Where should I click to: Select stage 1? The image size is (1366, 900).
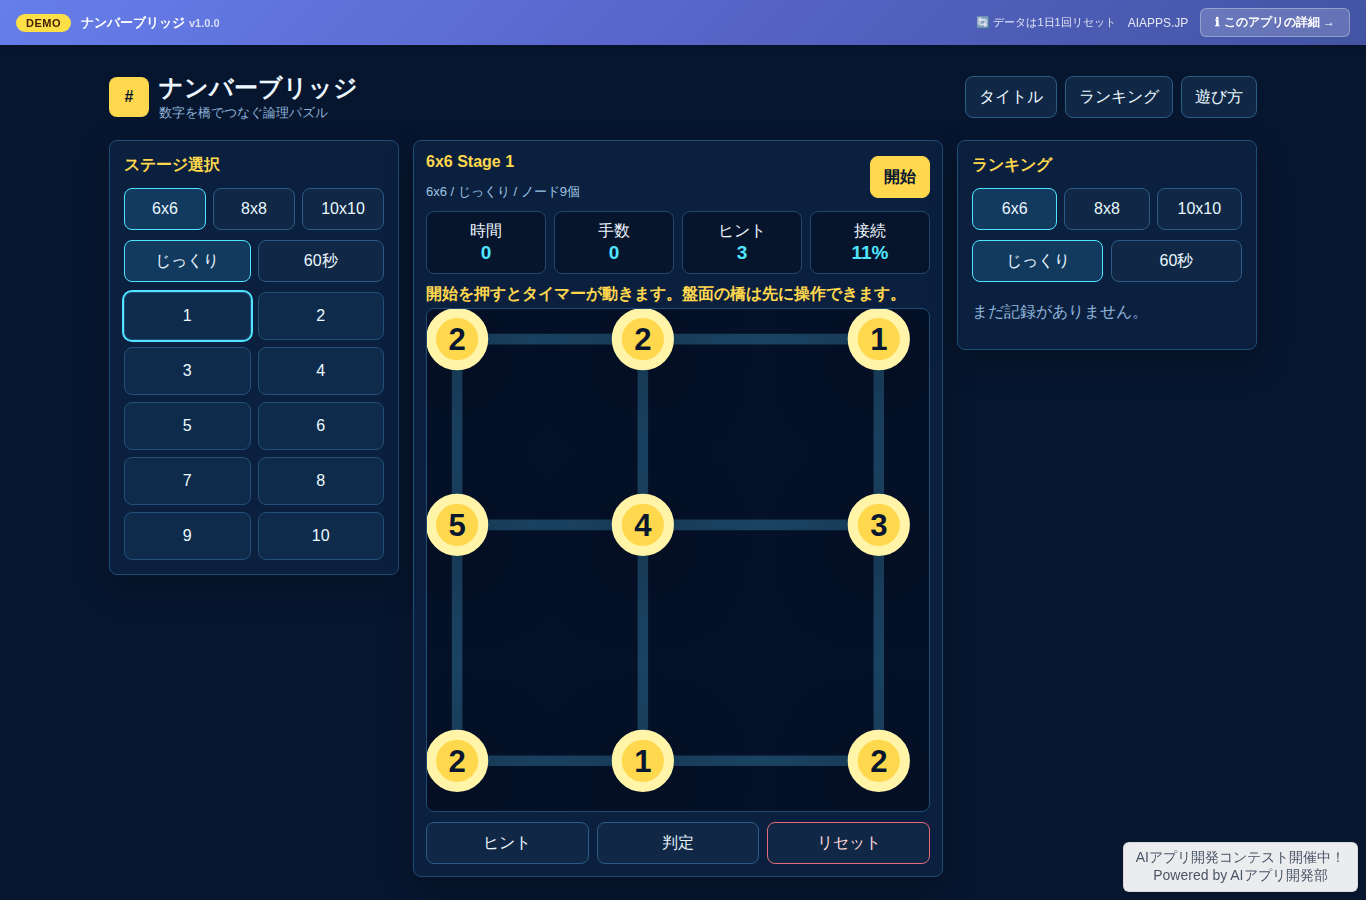187,316
